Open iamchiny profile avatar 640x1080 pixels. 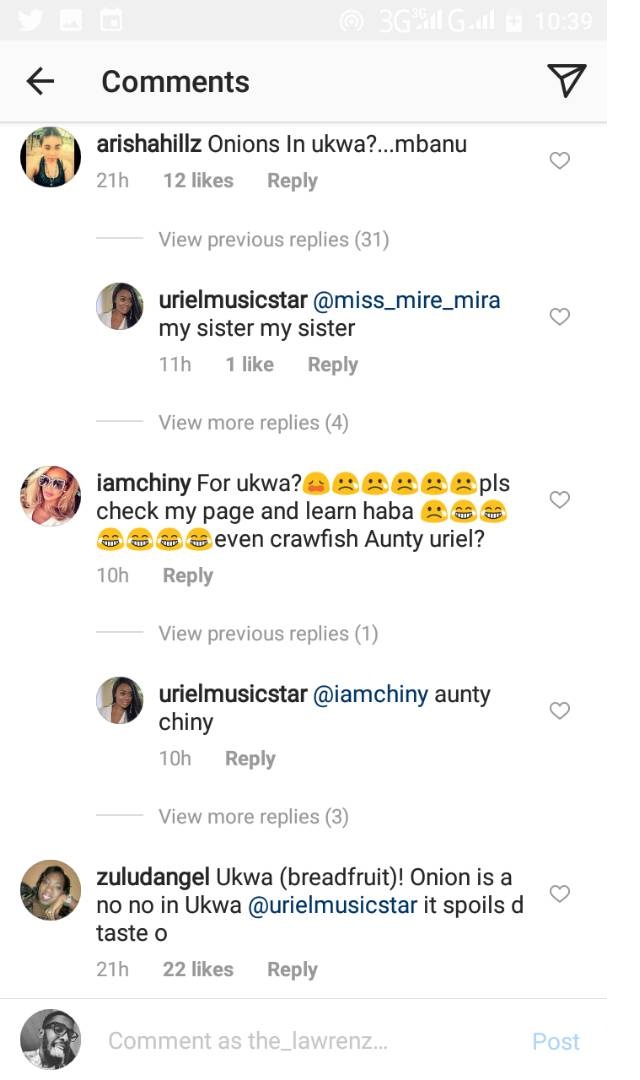[x=51, y=496]
